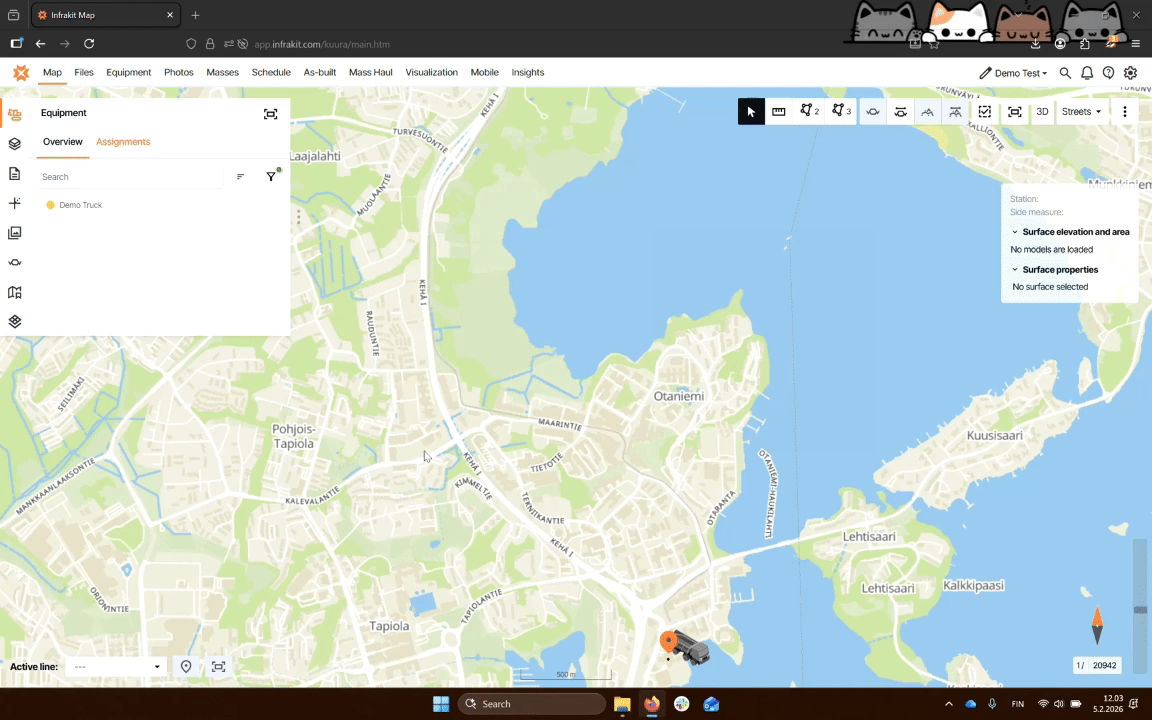
Task: Click the taskbar Search box
Action: click(532, 704)
